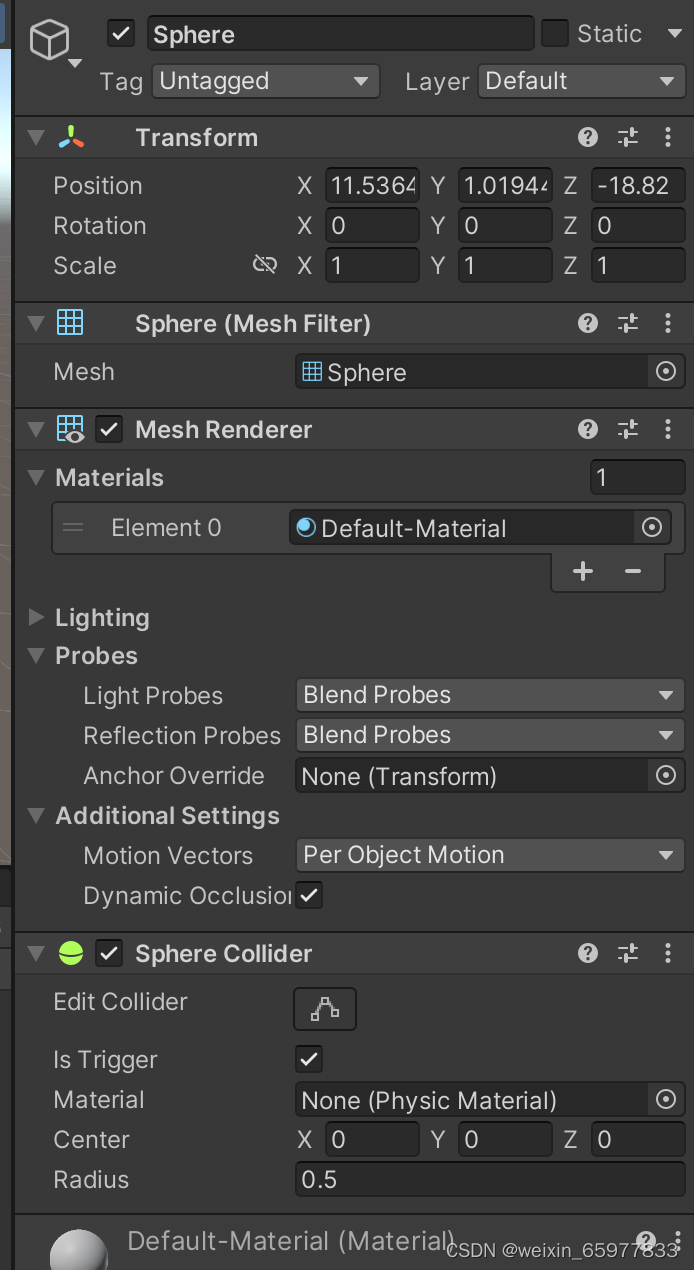Open Transform preset selector icon
Screen dimensions: 694x1270
tap(628, 138)
